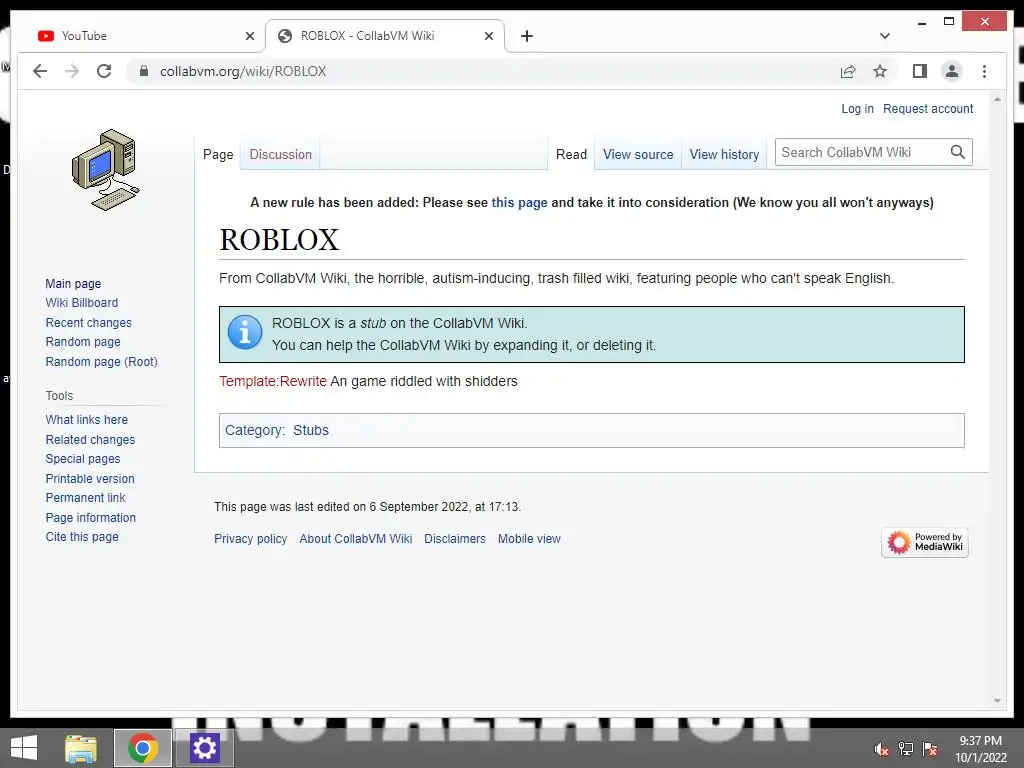Open the Stubs category link

(311, 430)
